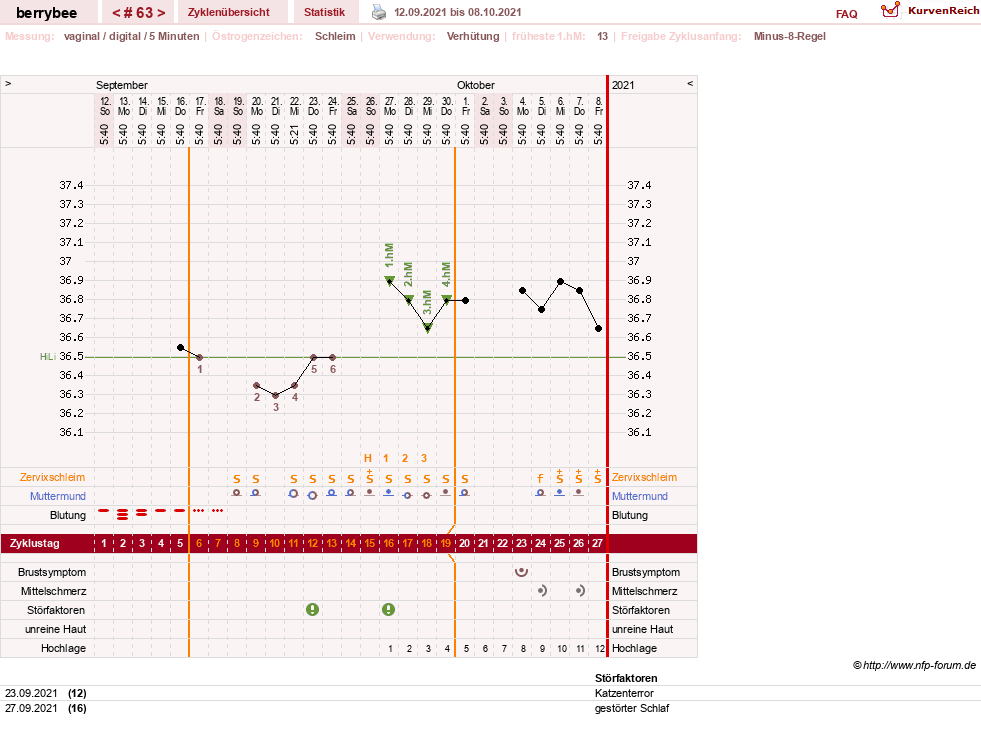The width and height of the screenshot is (981, 737).
Task: Click the orange H peak marker above Zervixschleim
Action: point(368,458)
